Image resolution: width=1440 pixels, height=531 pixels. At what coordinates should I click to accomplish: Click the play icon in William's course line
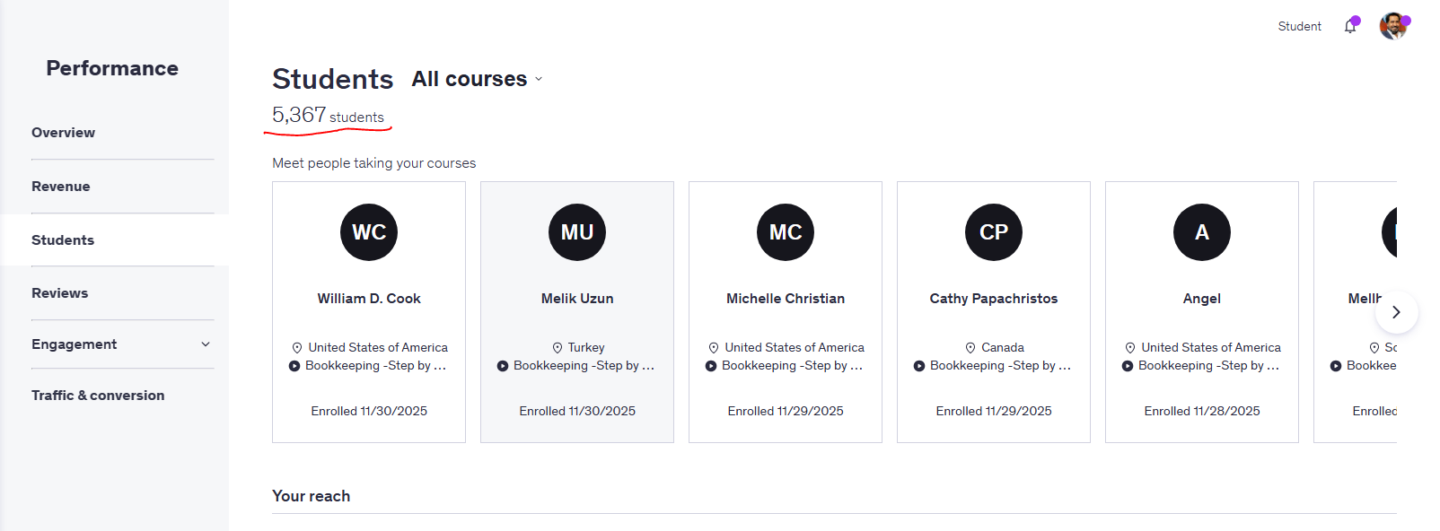point(295,366)
